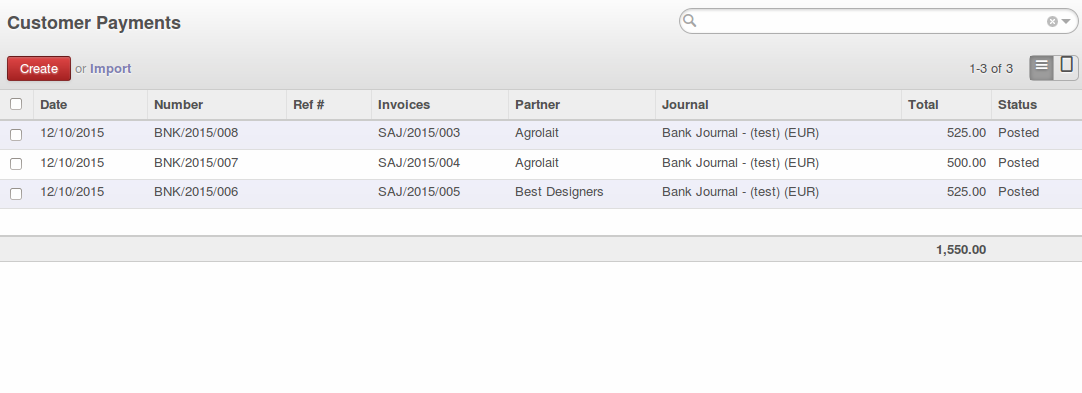
Task: Toggle the select-all checkbox in header
Action: 16,104
